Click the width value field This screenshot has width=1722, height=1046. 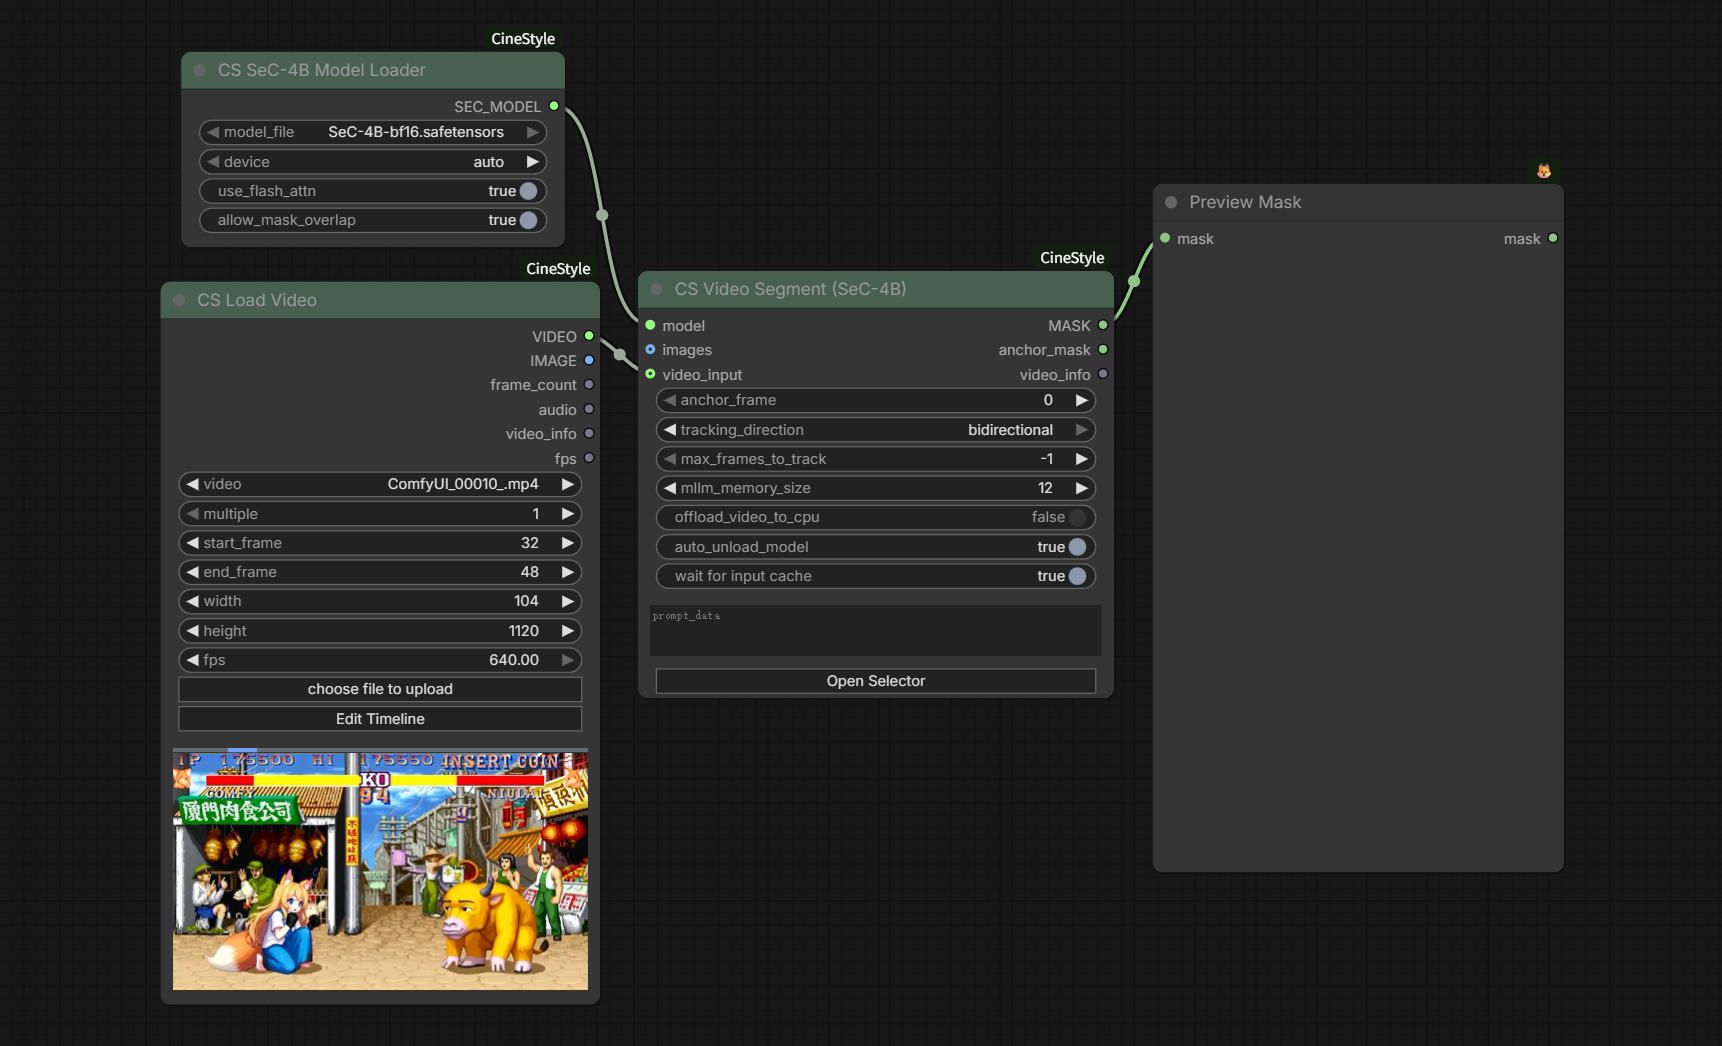pyautogui.click(x=380, y=601)
